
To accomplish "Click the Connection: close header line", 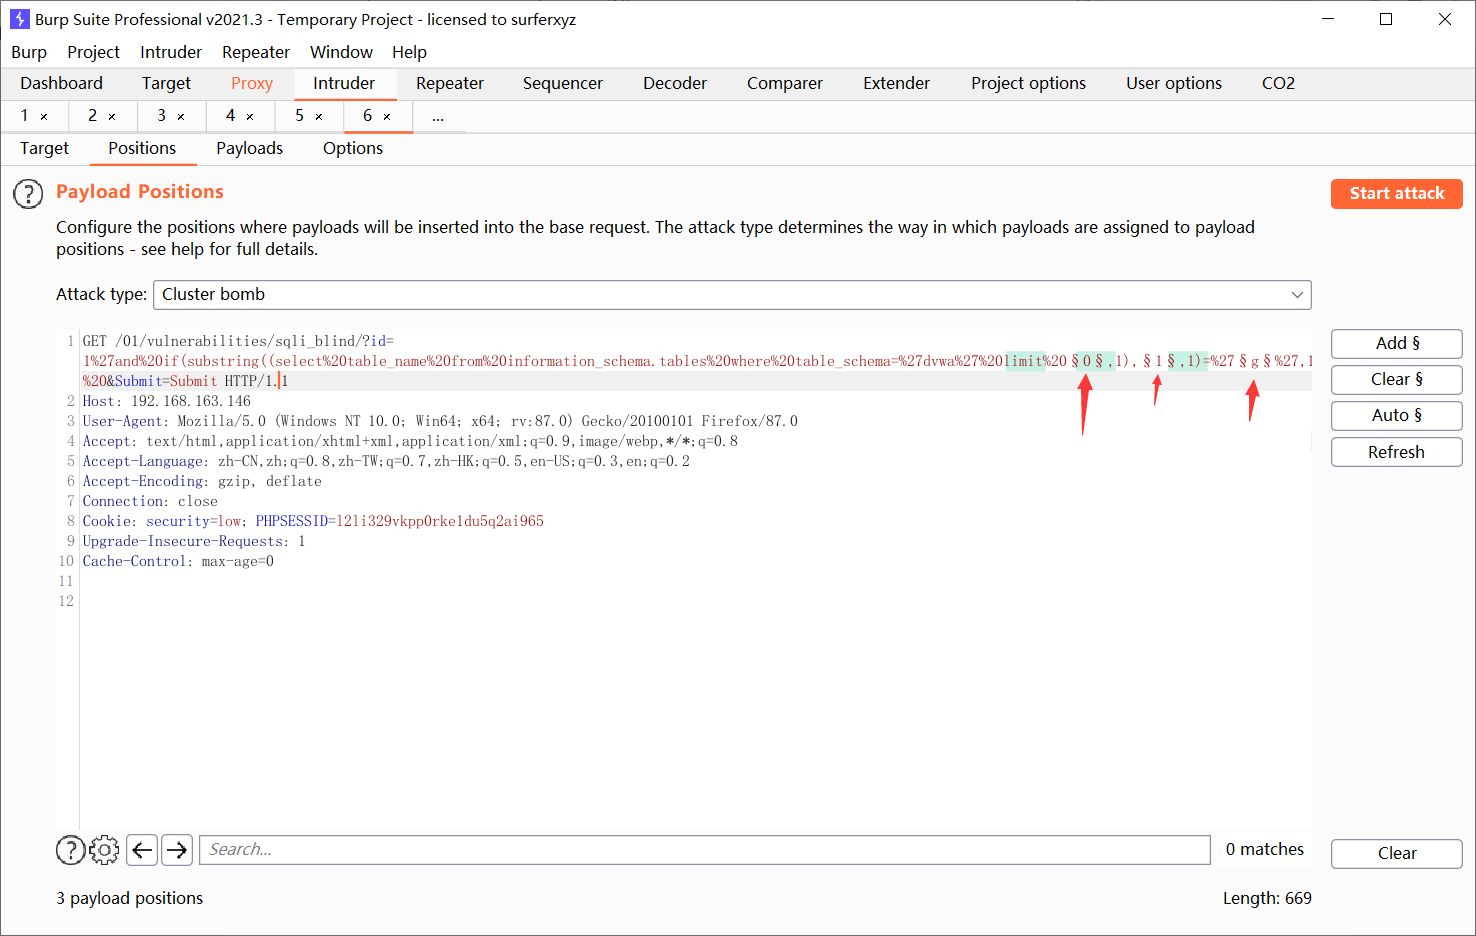I will [150, 501].
